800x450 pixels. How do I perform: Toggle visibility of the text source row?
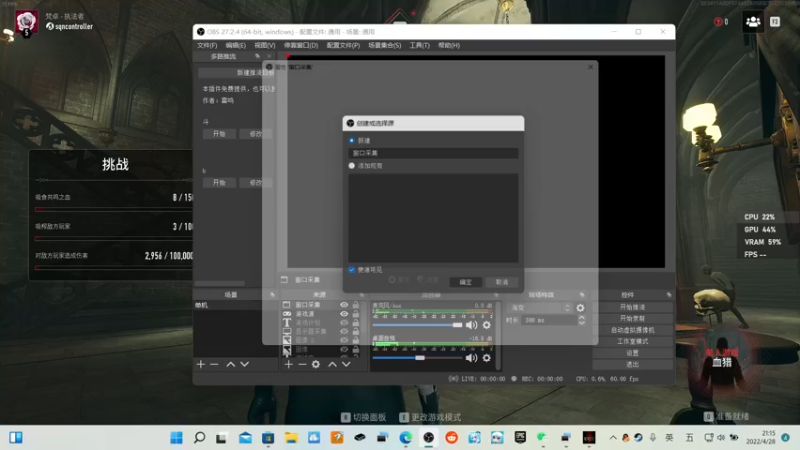click(344, 322)
